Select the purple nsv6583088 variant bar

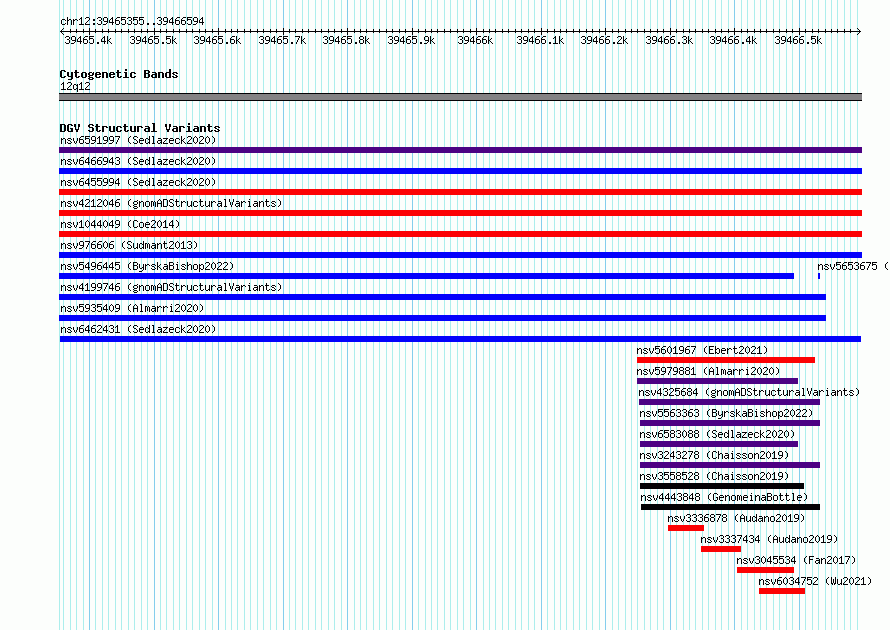click(x=719, y=444)
